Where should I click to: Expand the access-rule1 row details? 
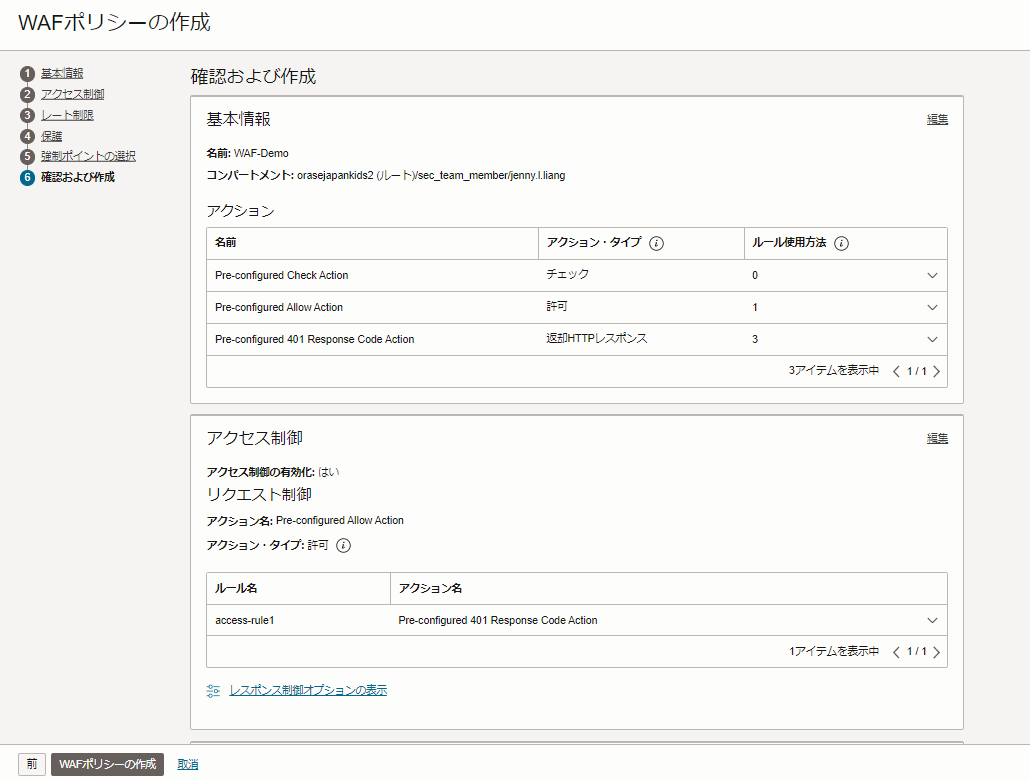coord(932,620)
